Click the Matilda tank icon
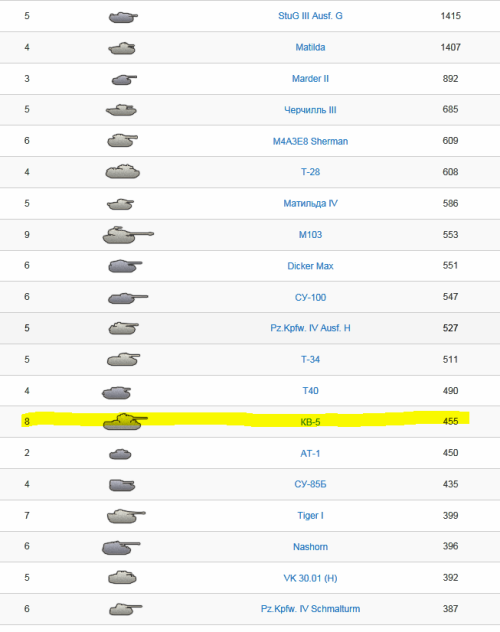This screenshot has width=500, height=632. pos(122,48)
